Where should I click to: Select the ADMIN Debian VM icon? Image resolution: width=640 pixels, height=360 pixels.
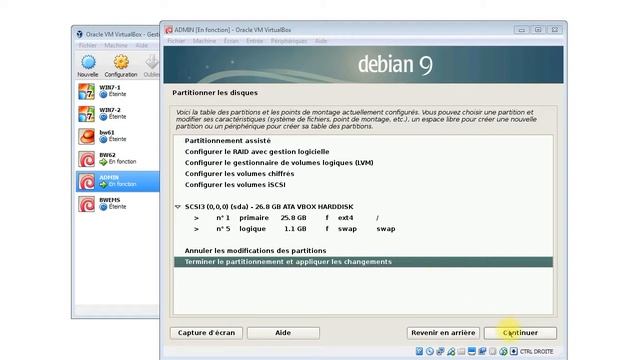click(87, 182)
